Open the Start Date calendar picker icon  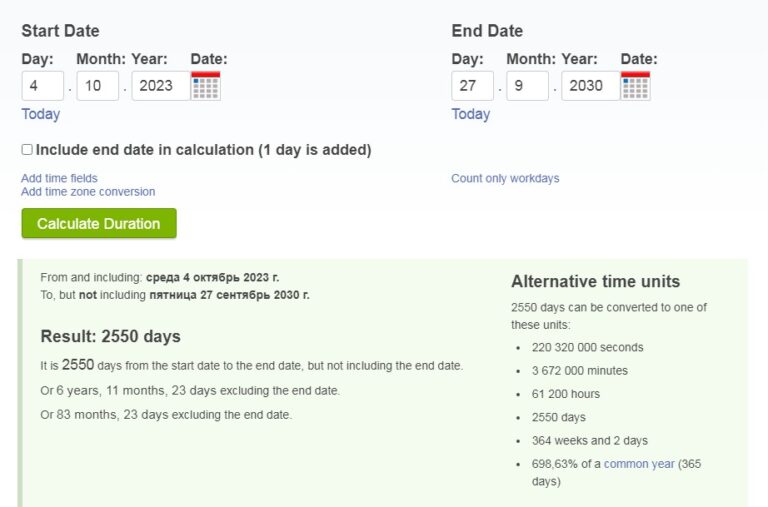206,86
